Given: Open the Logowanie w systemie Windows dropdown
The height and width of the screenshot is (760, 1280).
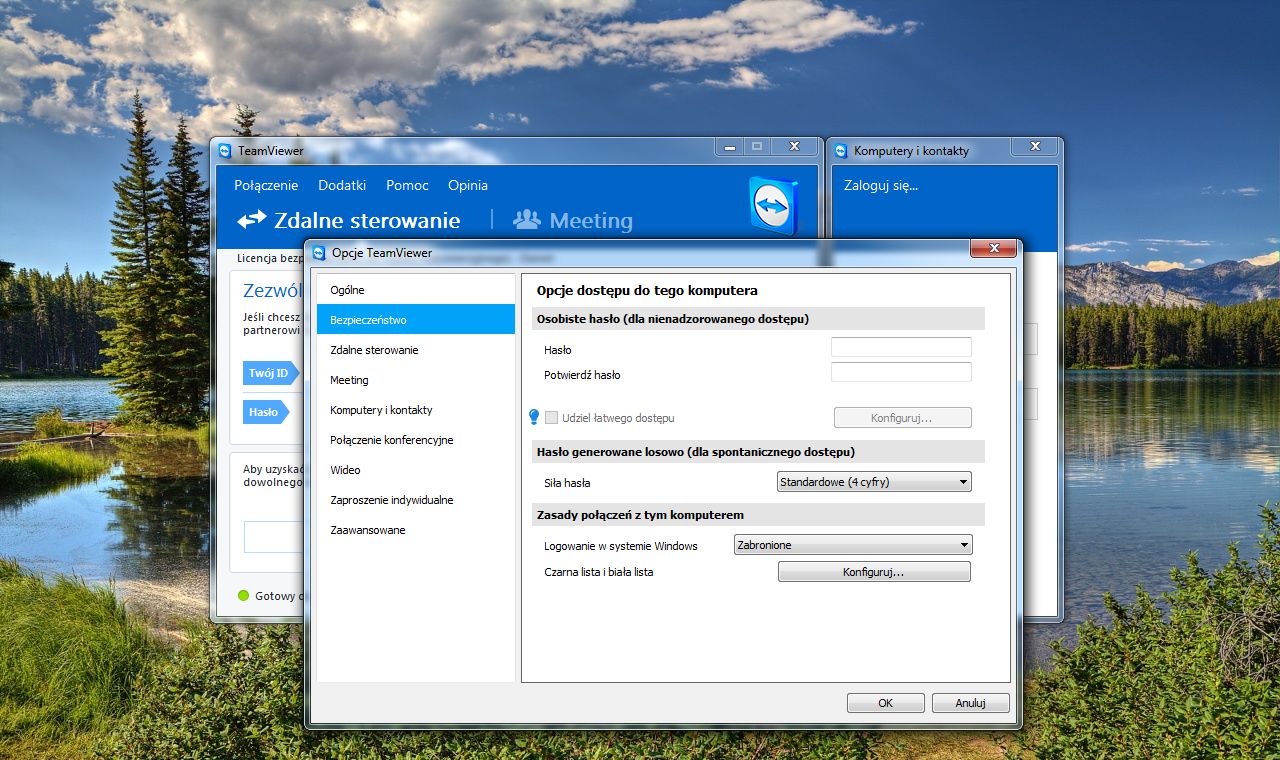Looking at the screenshot, I should point(853,545).
